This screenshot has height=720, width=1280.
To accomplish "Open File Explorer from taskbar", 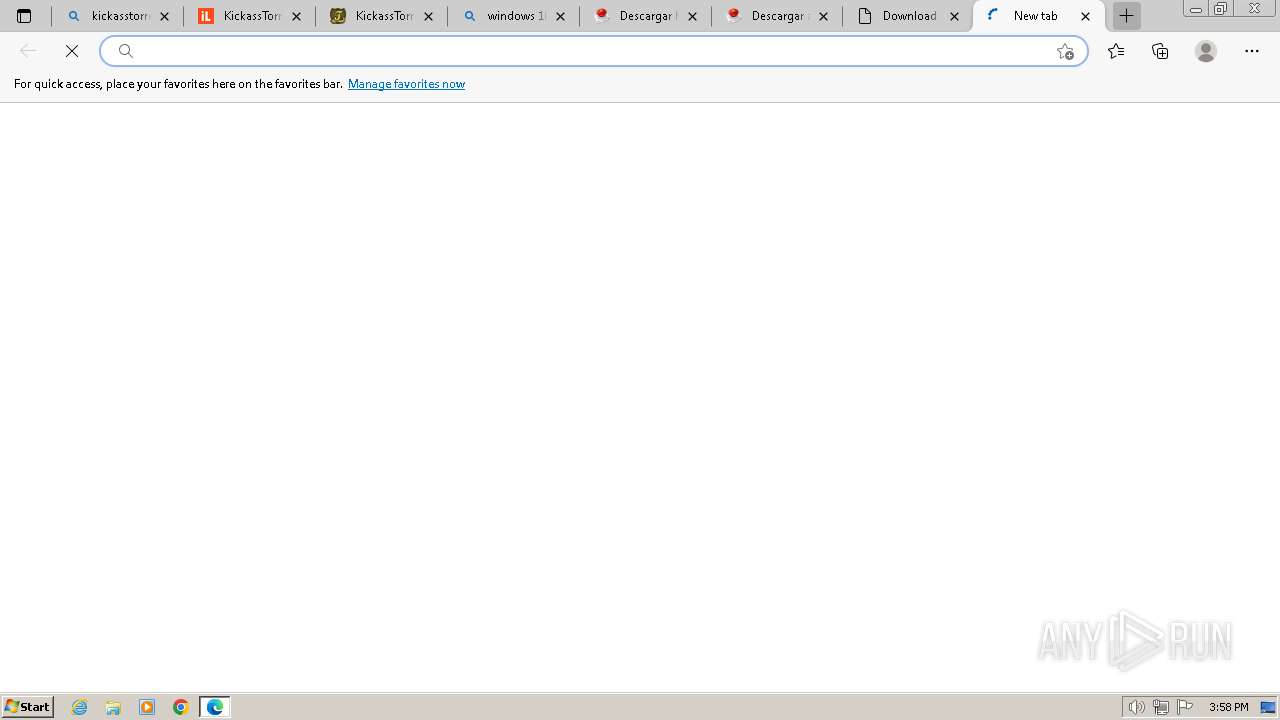I will tap(113, 707).
